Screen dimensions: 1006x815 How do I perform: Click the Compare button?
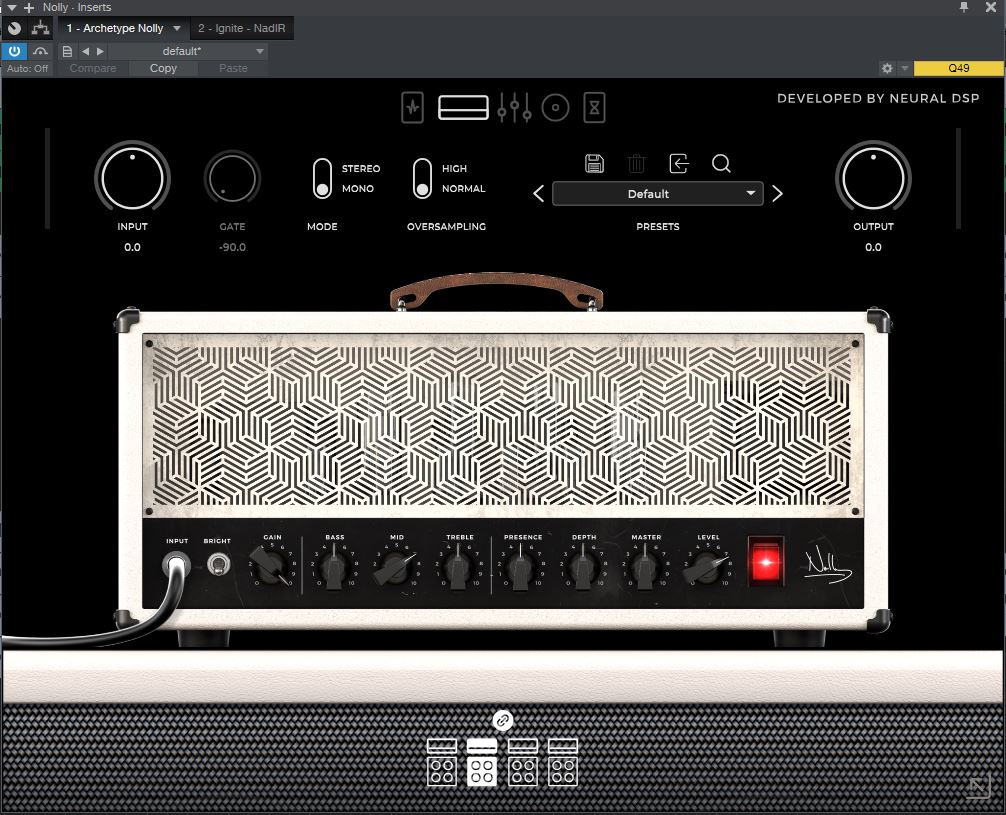tap(93, 68)
